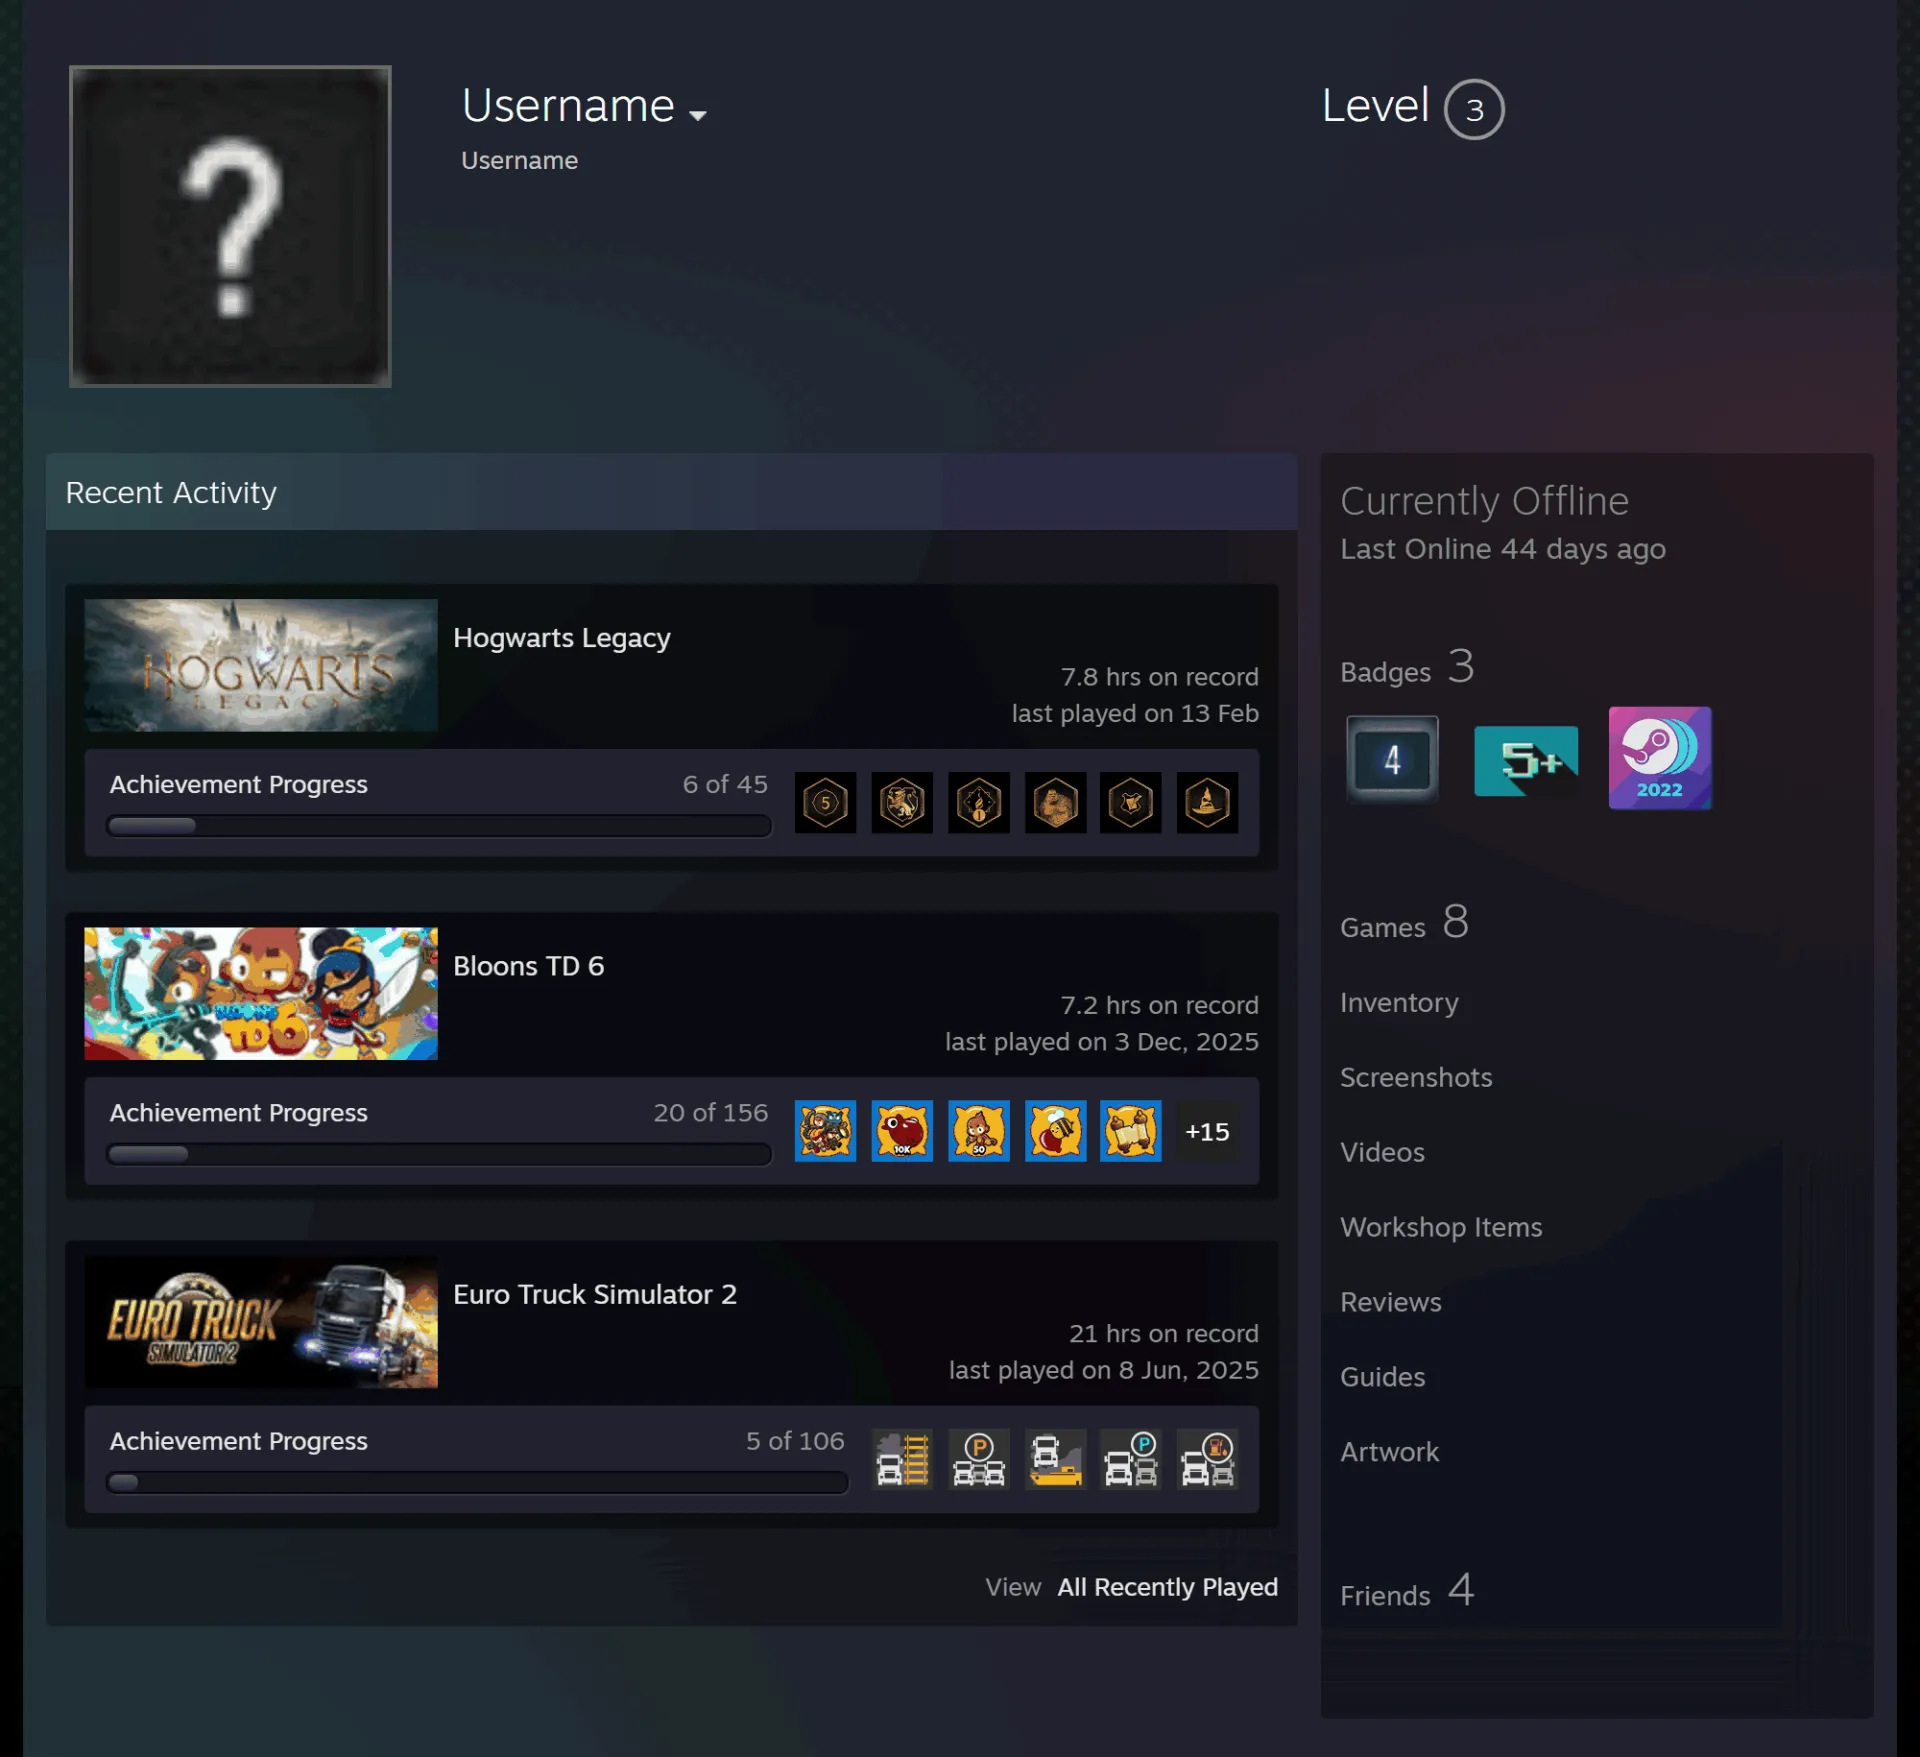Select the Hogwarts keyhole achievement icon

point(978,802)
